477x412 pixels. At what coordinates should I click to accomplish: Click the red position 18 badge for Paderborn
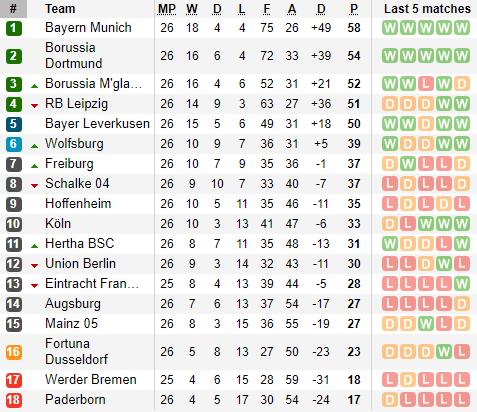(x=14, y=400)
